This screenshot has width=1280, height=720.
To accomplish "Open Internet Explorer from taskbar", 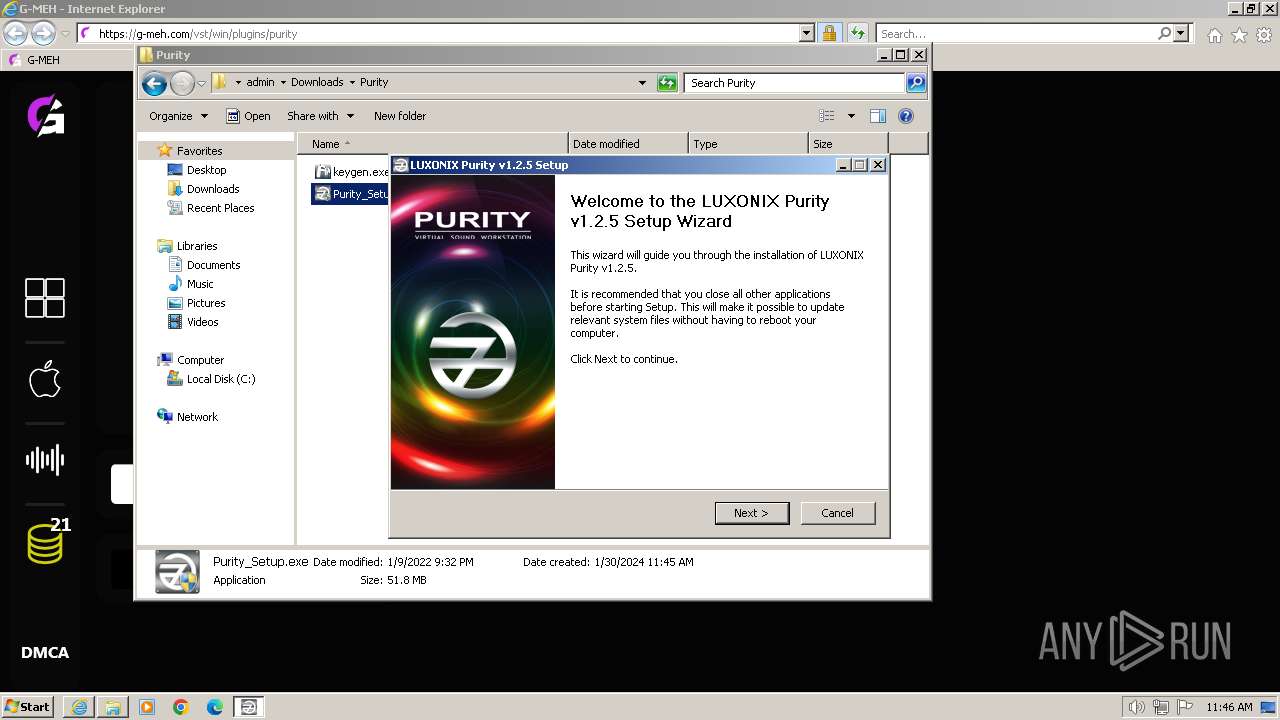I will 79,707.
